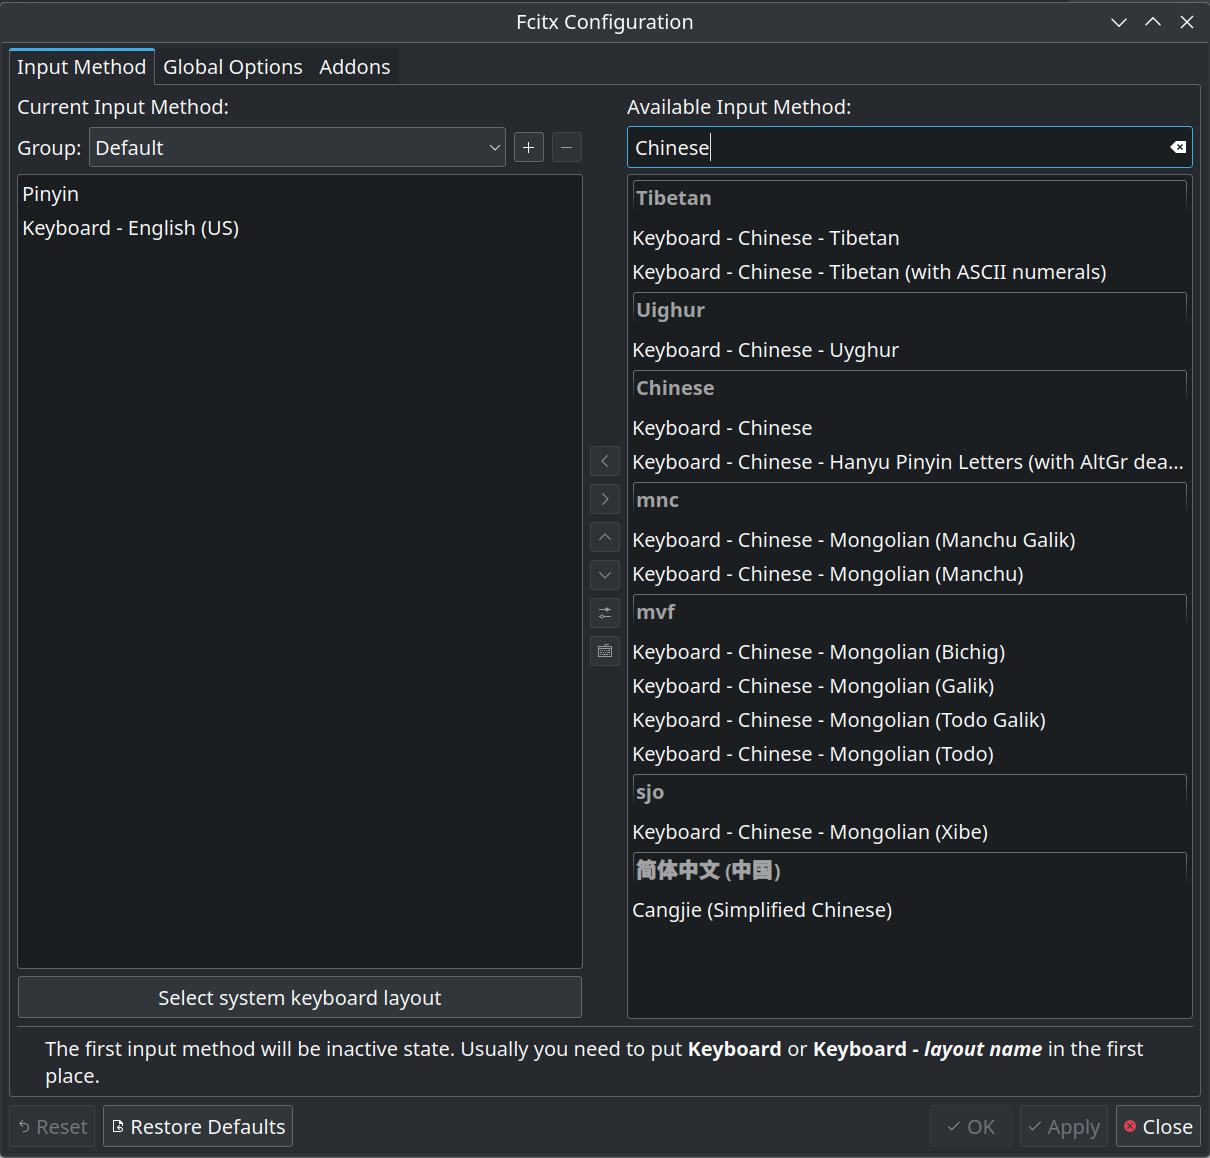Remove the current input method group
The image size is (1210, 1158).
coord(566,148)
